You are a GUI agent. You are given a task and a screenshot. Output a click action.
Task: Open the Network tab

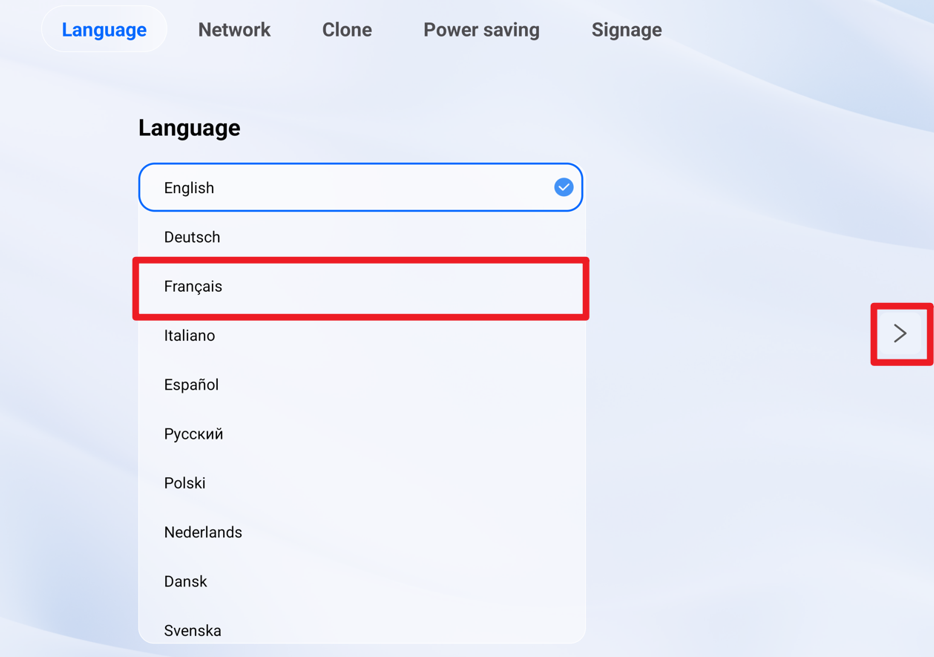click(234, 30)
